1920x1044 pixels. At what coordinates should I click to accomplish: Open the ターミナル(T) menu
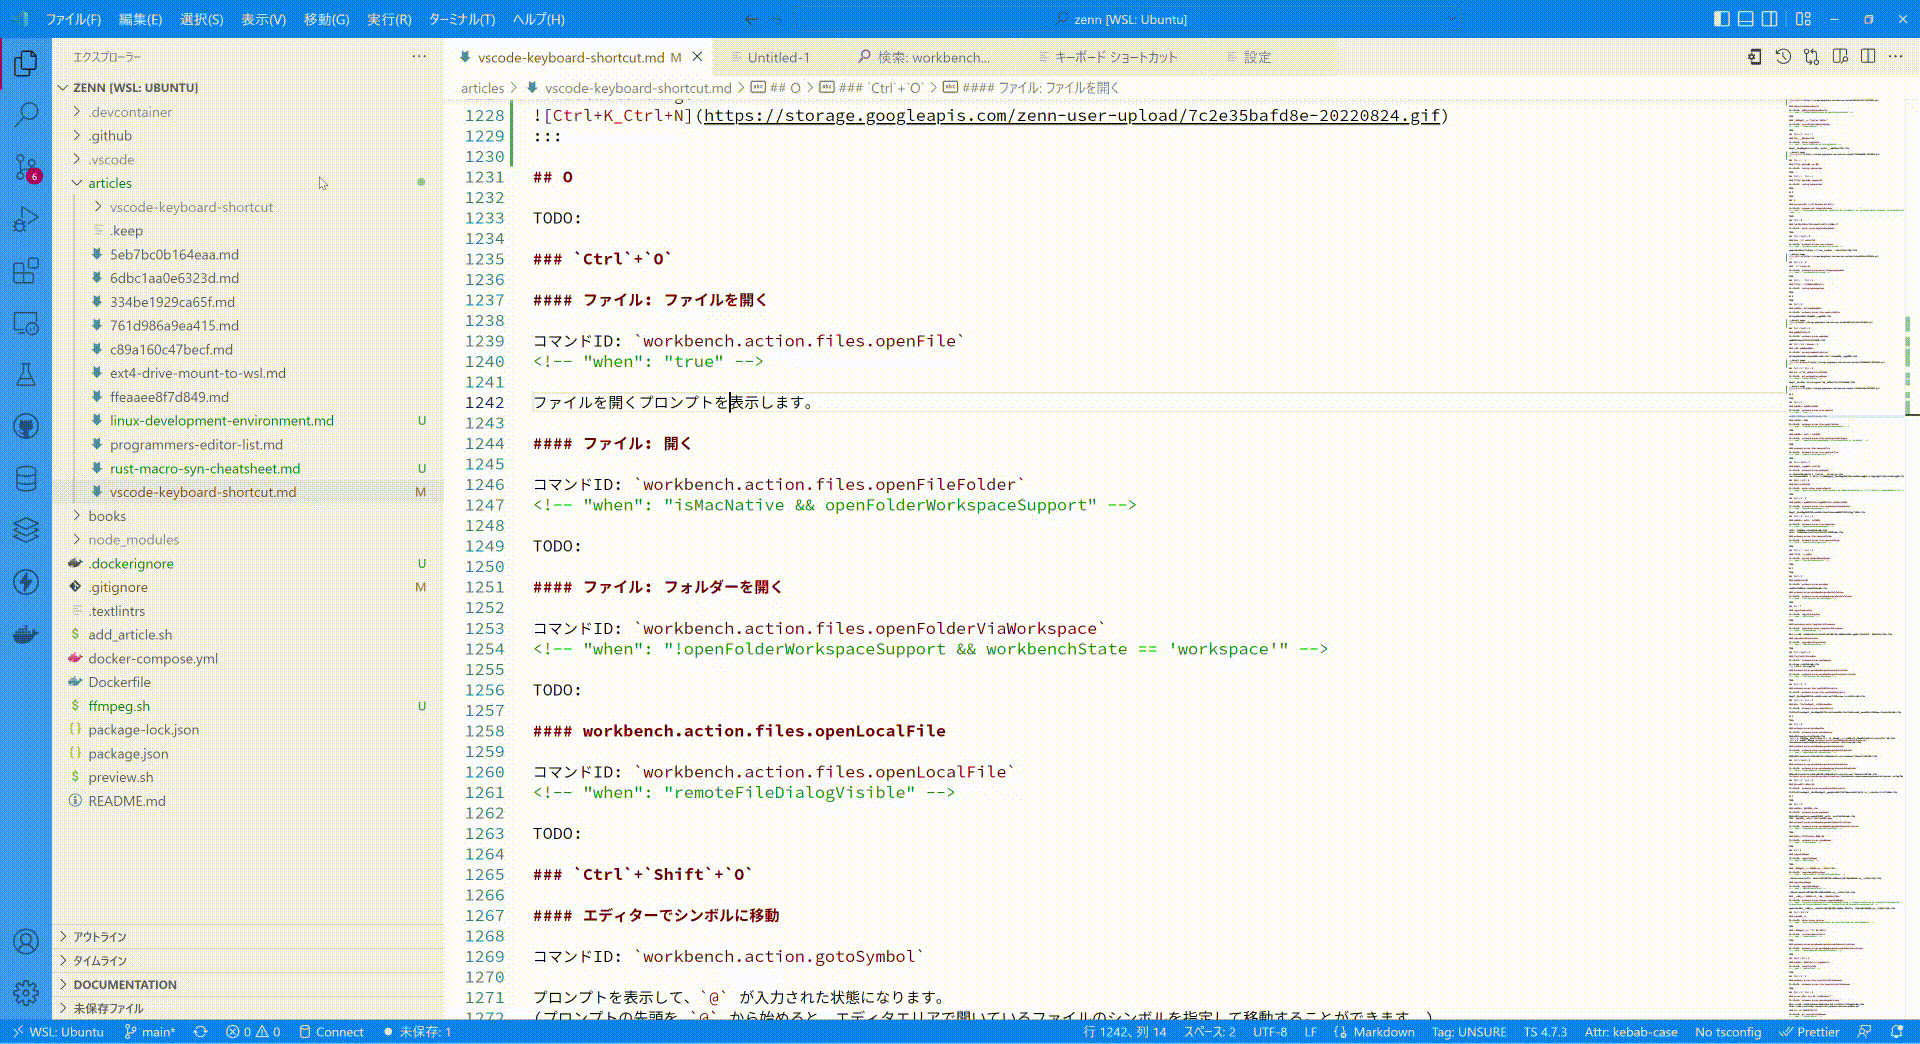462,19
